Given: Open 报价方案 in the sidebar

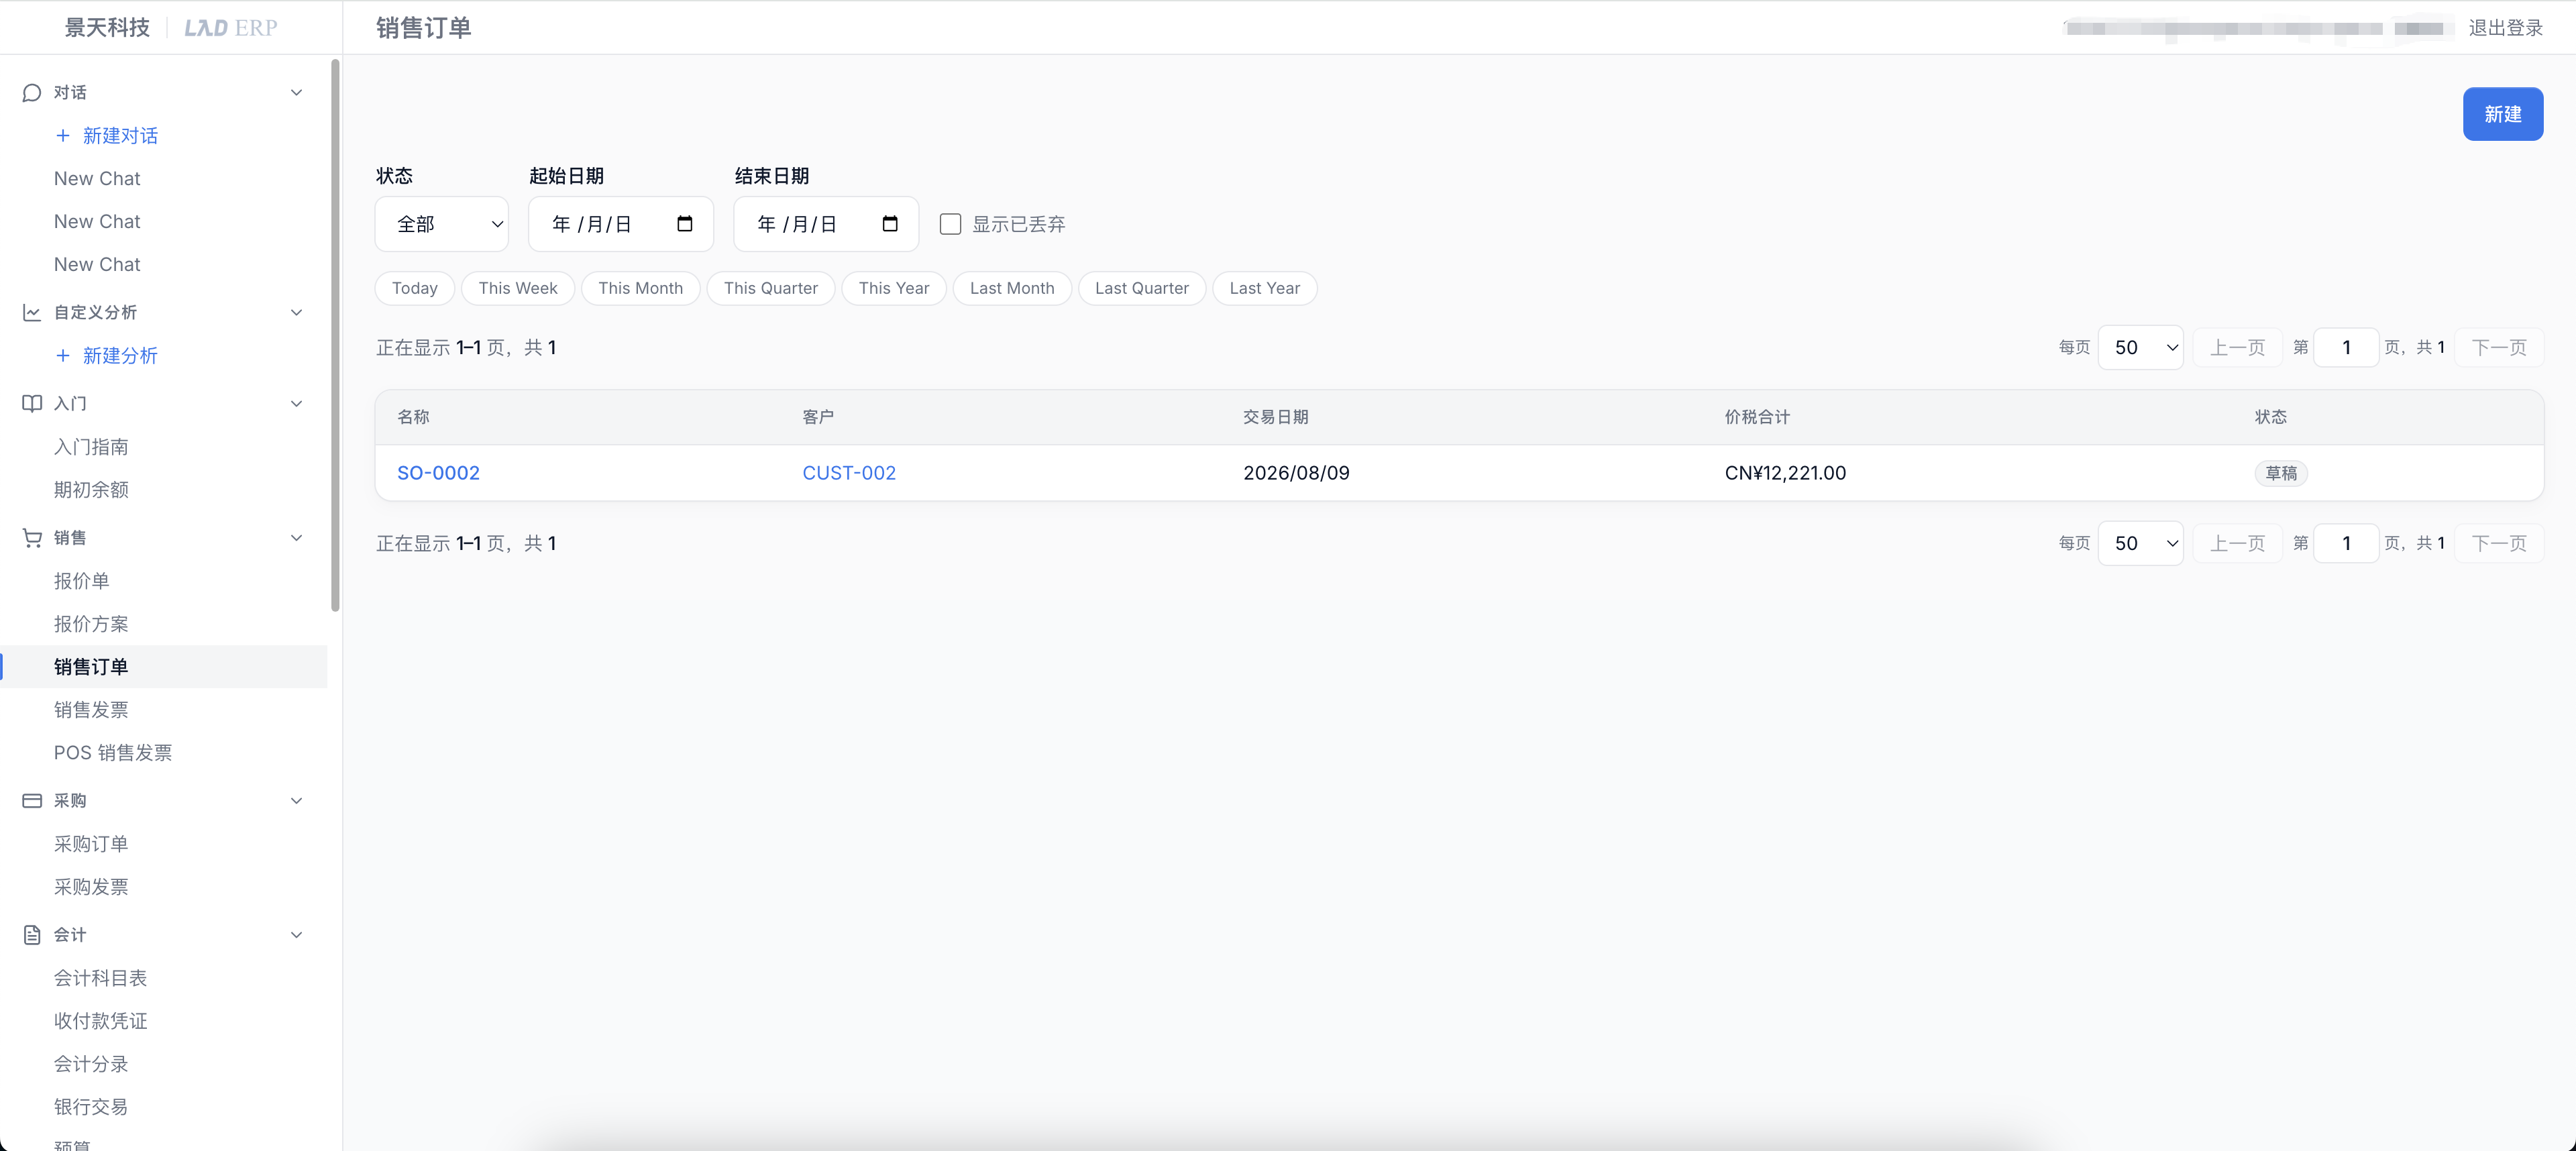Looking at the screenshot, I should click(x=91, y=623).
